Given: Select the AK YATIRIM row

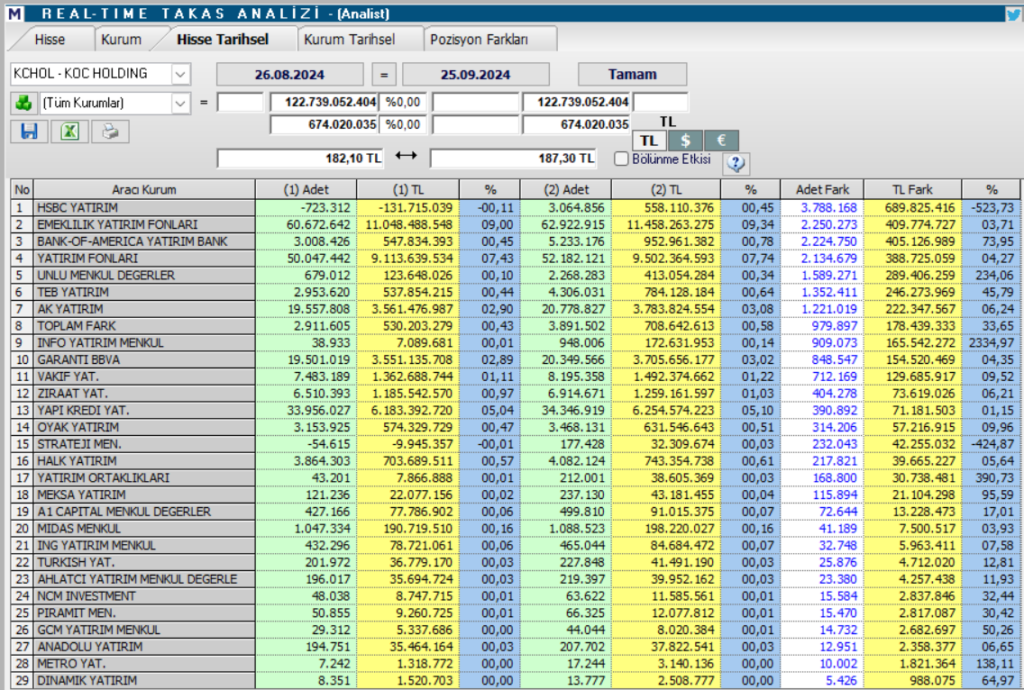Looking at the screenshot, I should click(x=515, y=309).
